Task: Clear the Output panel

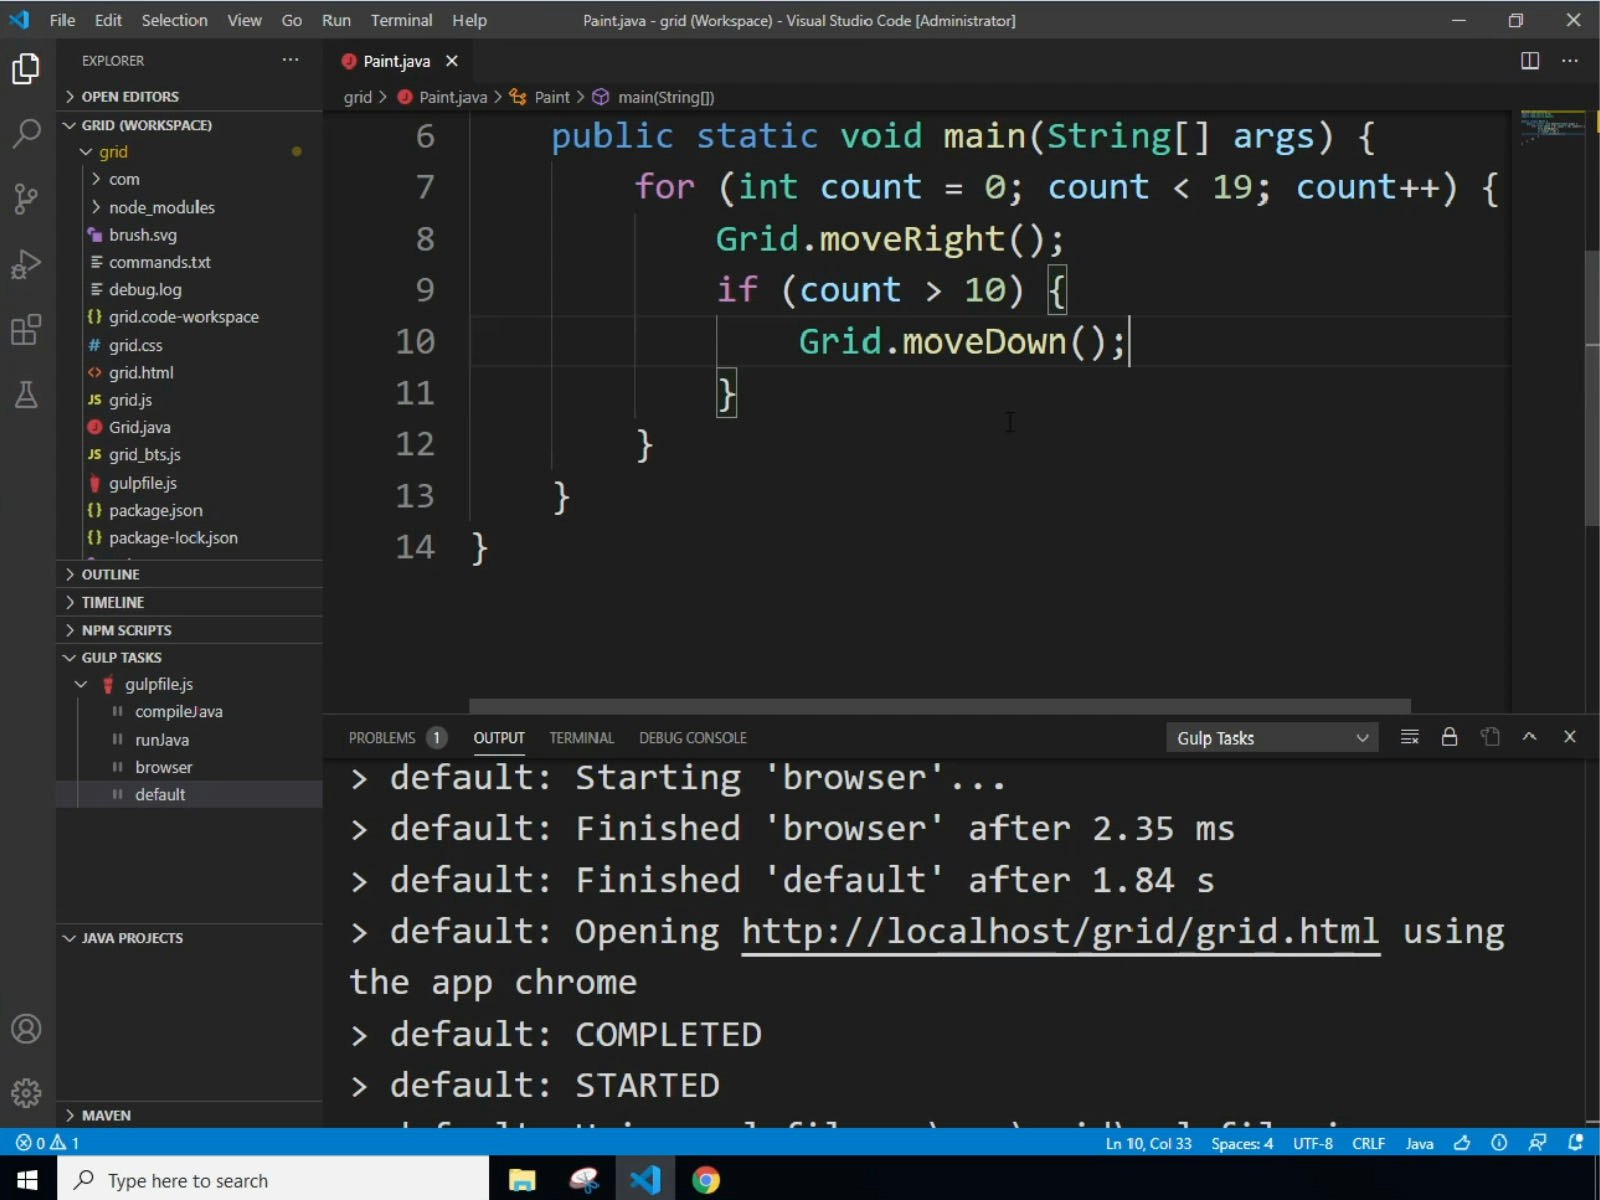Action: click(x=1410, y=737)
